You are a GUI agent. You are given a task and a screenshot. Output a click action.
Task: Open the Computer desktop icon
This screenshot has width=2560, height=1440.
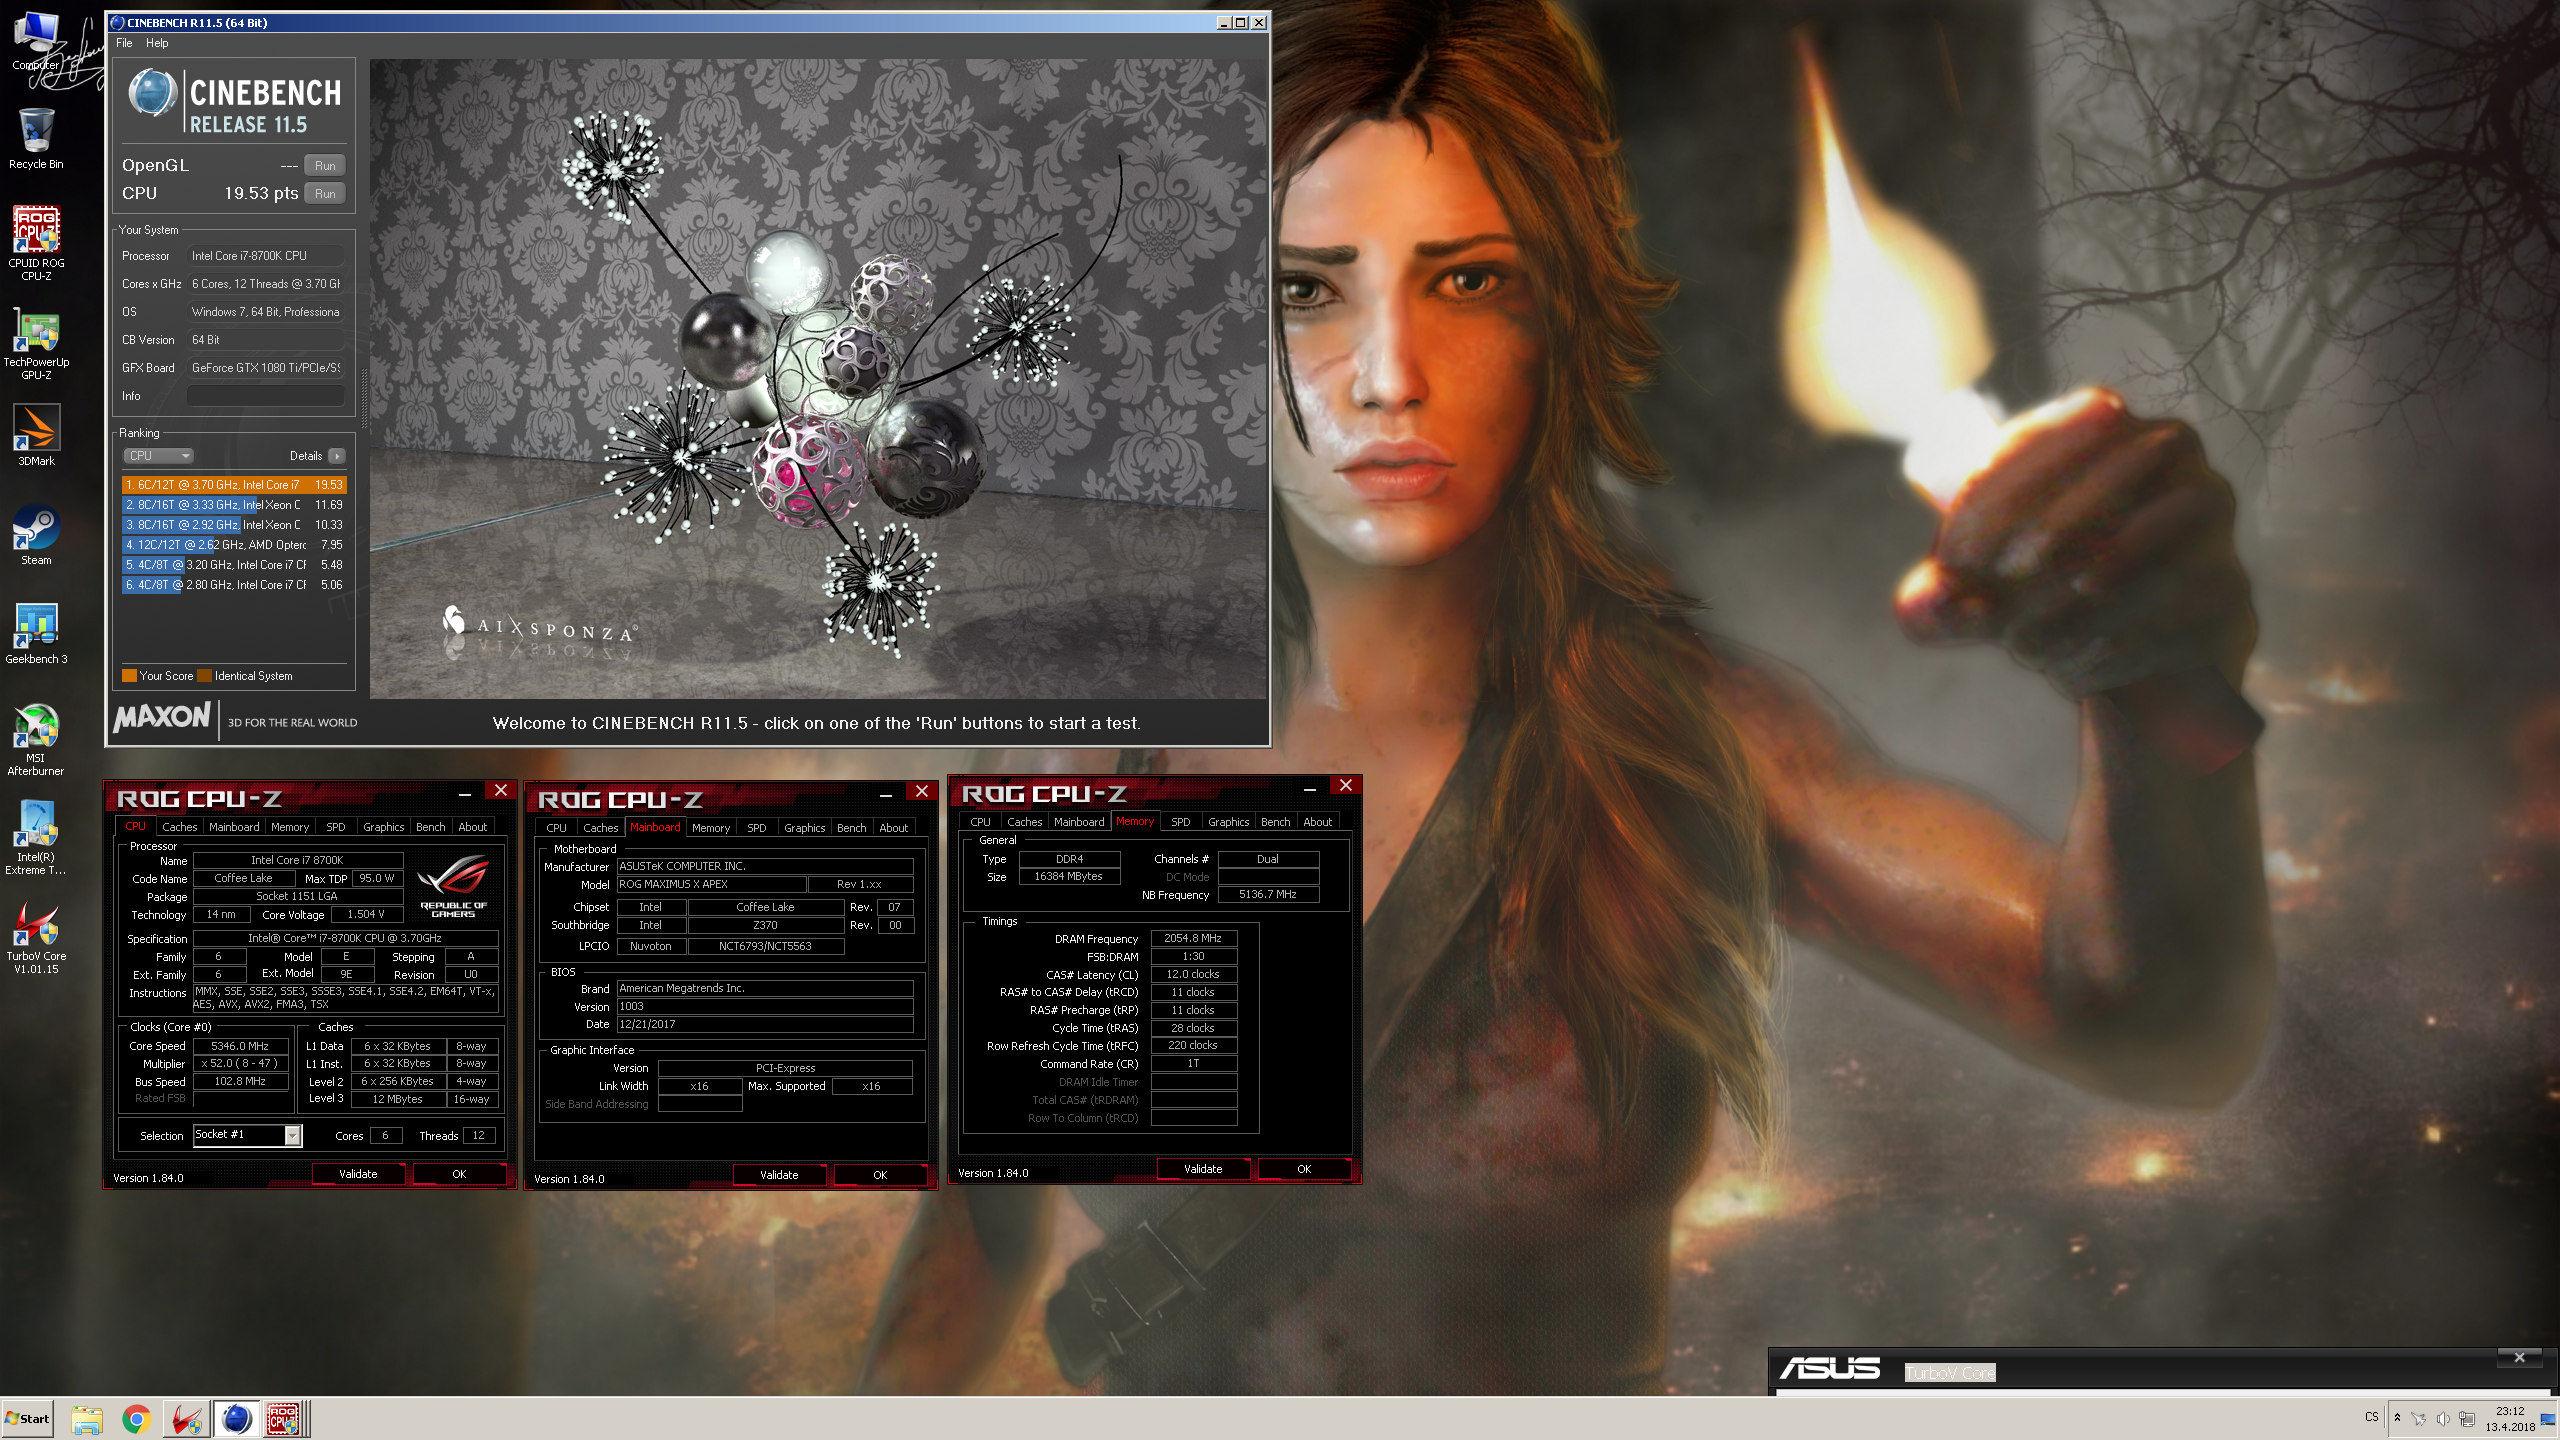click(x=36, y=42)
